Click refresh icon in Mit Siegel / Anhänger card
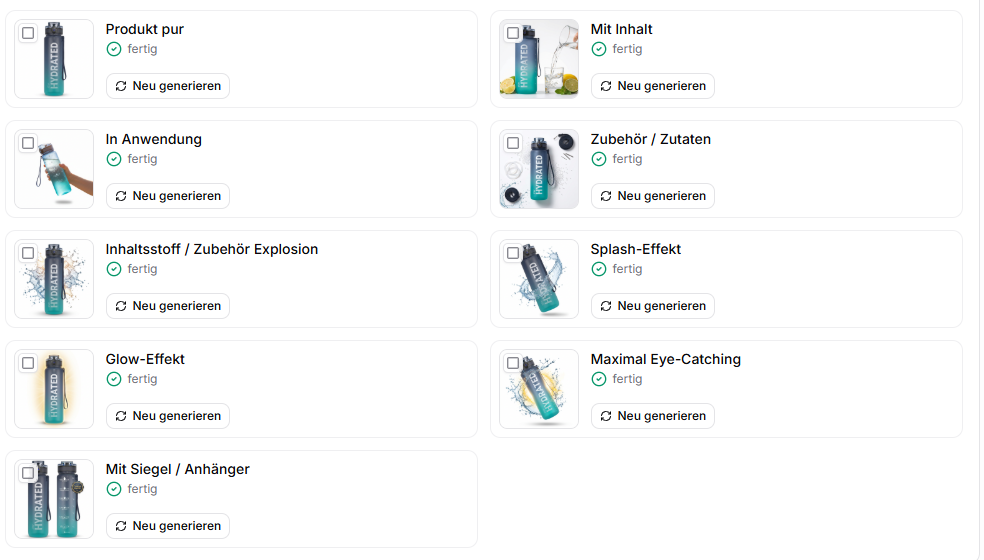This screenshot has width=984, height=560. point(121,526)
